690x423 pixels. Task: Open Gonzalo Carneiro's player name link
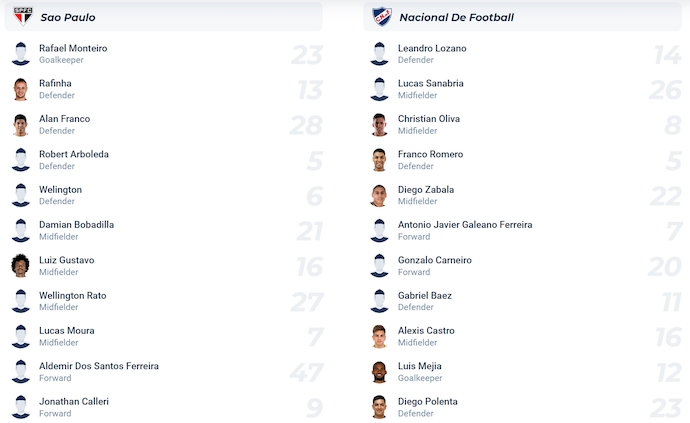[435, 260]
